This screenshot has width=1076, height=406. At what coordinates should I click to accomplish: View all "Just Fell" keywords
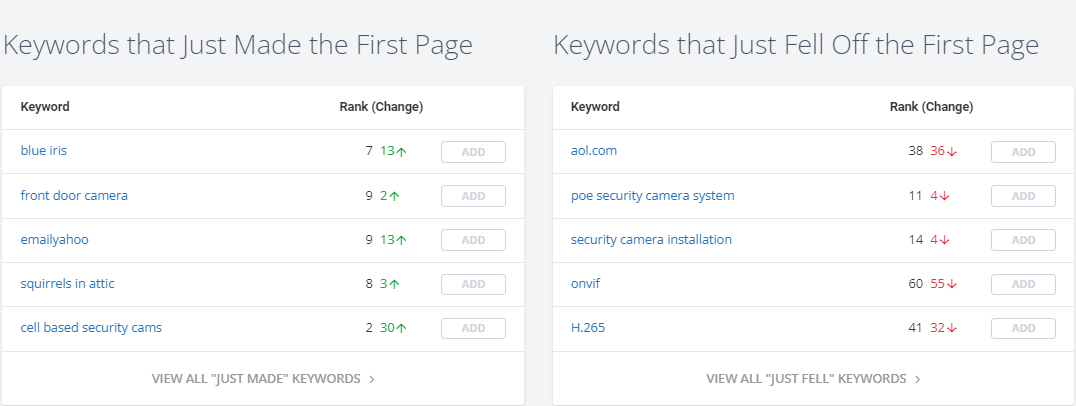(x=814, y=379)
